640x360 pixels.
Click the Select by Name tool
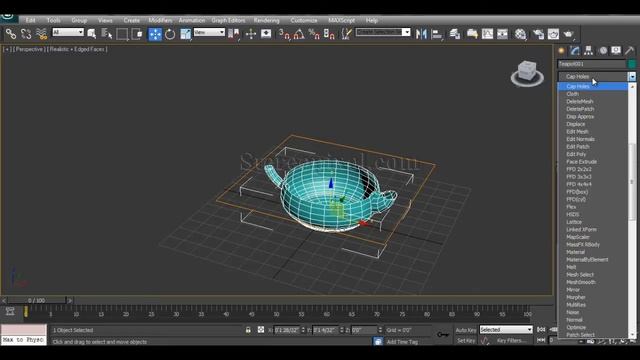click(107, 34)
